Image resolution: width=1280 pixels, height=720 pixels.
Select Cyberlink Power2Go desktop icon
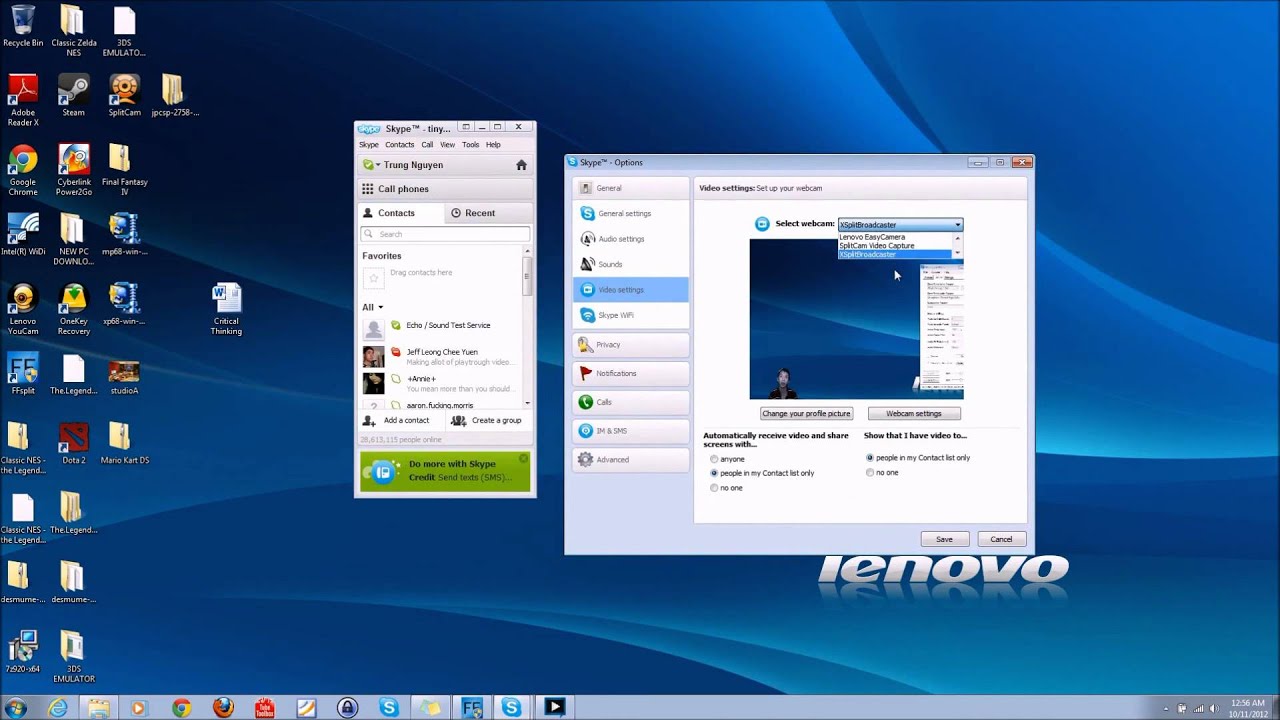pos(73,170)
